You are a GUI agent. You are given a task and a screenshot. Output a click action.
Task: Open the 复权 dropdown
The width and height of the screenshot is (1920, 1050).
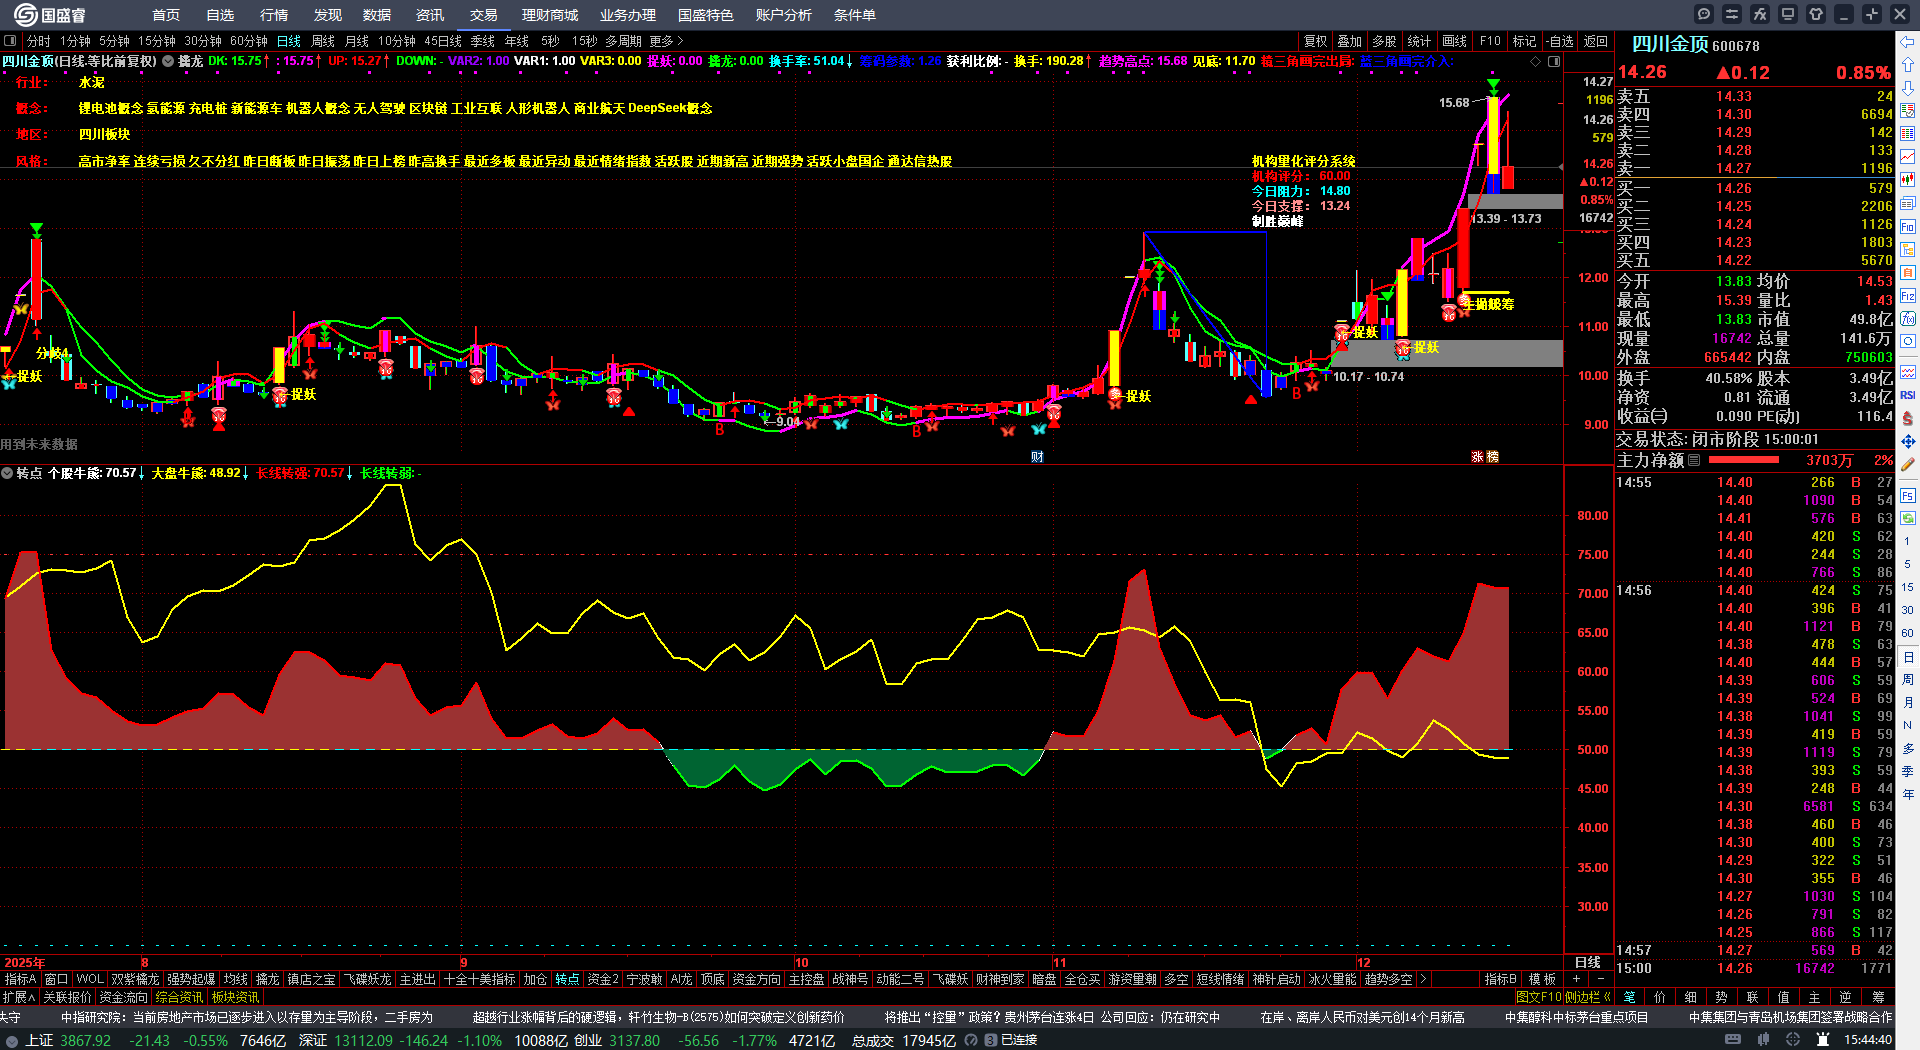click(x=1316, y=41)
